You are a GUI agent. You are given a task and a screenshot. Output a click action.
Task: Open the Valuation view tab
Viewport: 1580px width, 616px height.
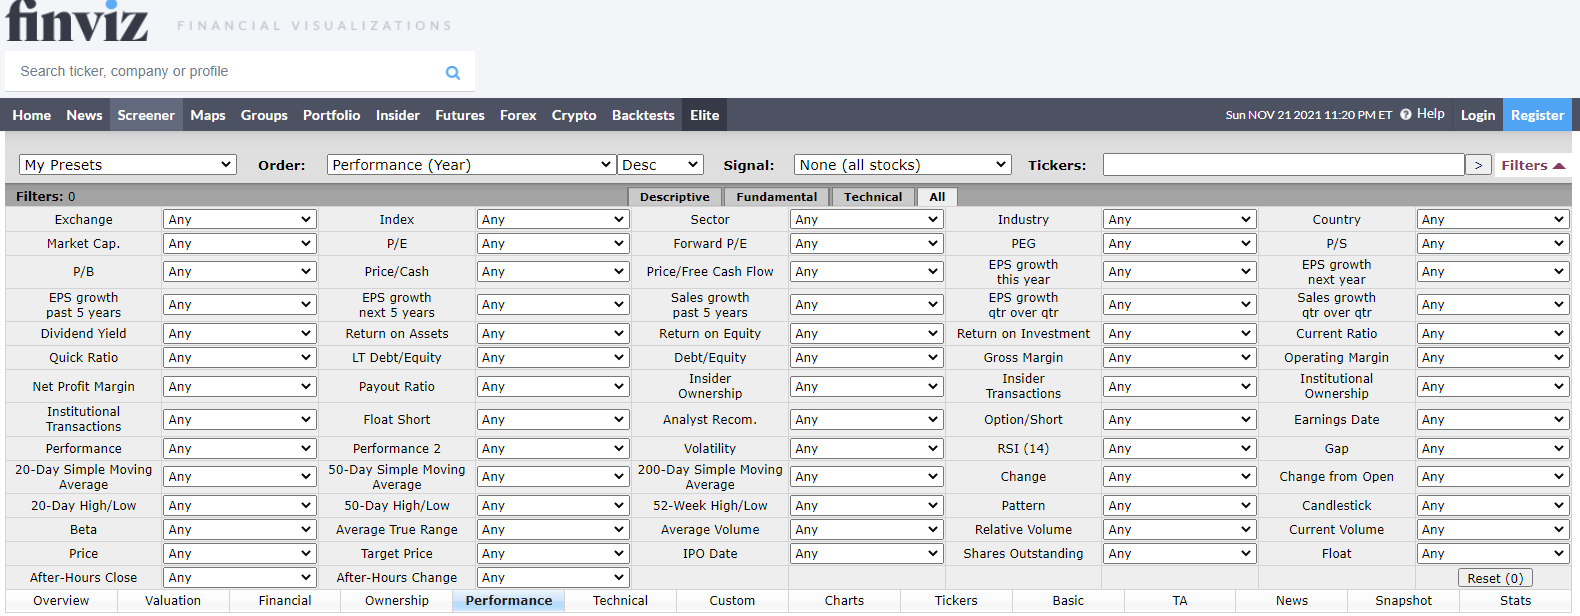tap(173, 601)
